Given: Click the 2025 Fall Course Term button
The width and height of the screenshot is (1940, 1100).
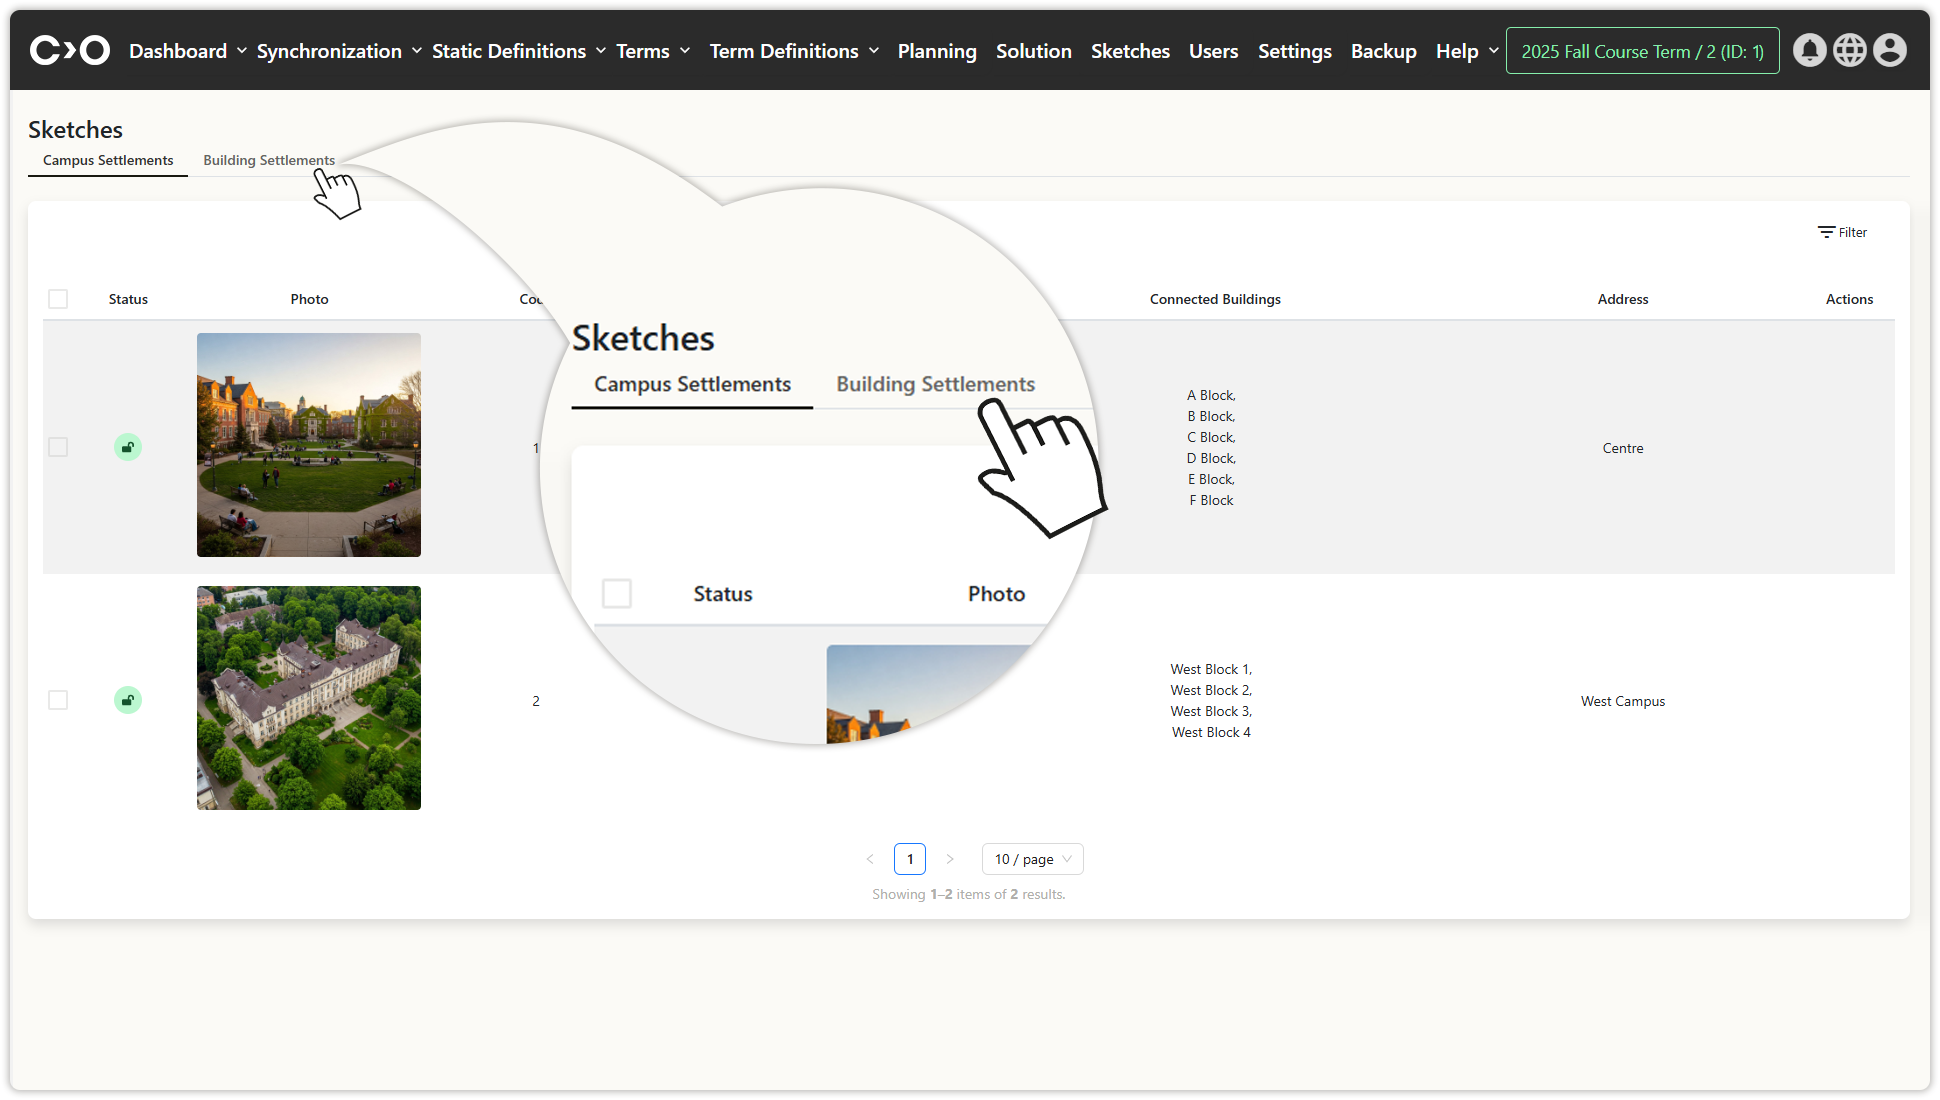Looking at the screenshot, I should click(1642, 51).
